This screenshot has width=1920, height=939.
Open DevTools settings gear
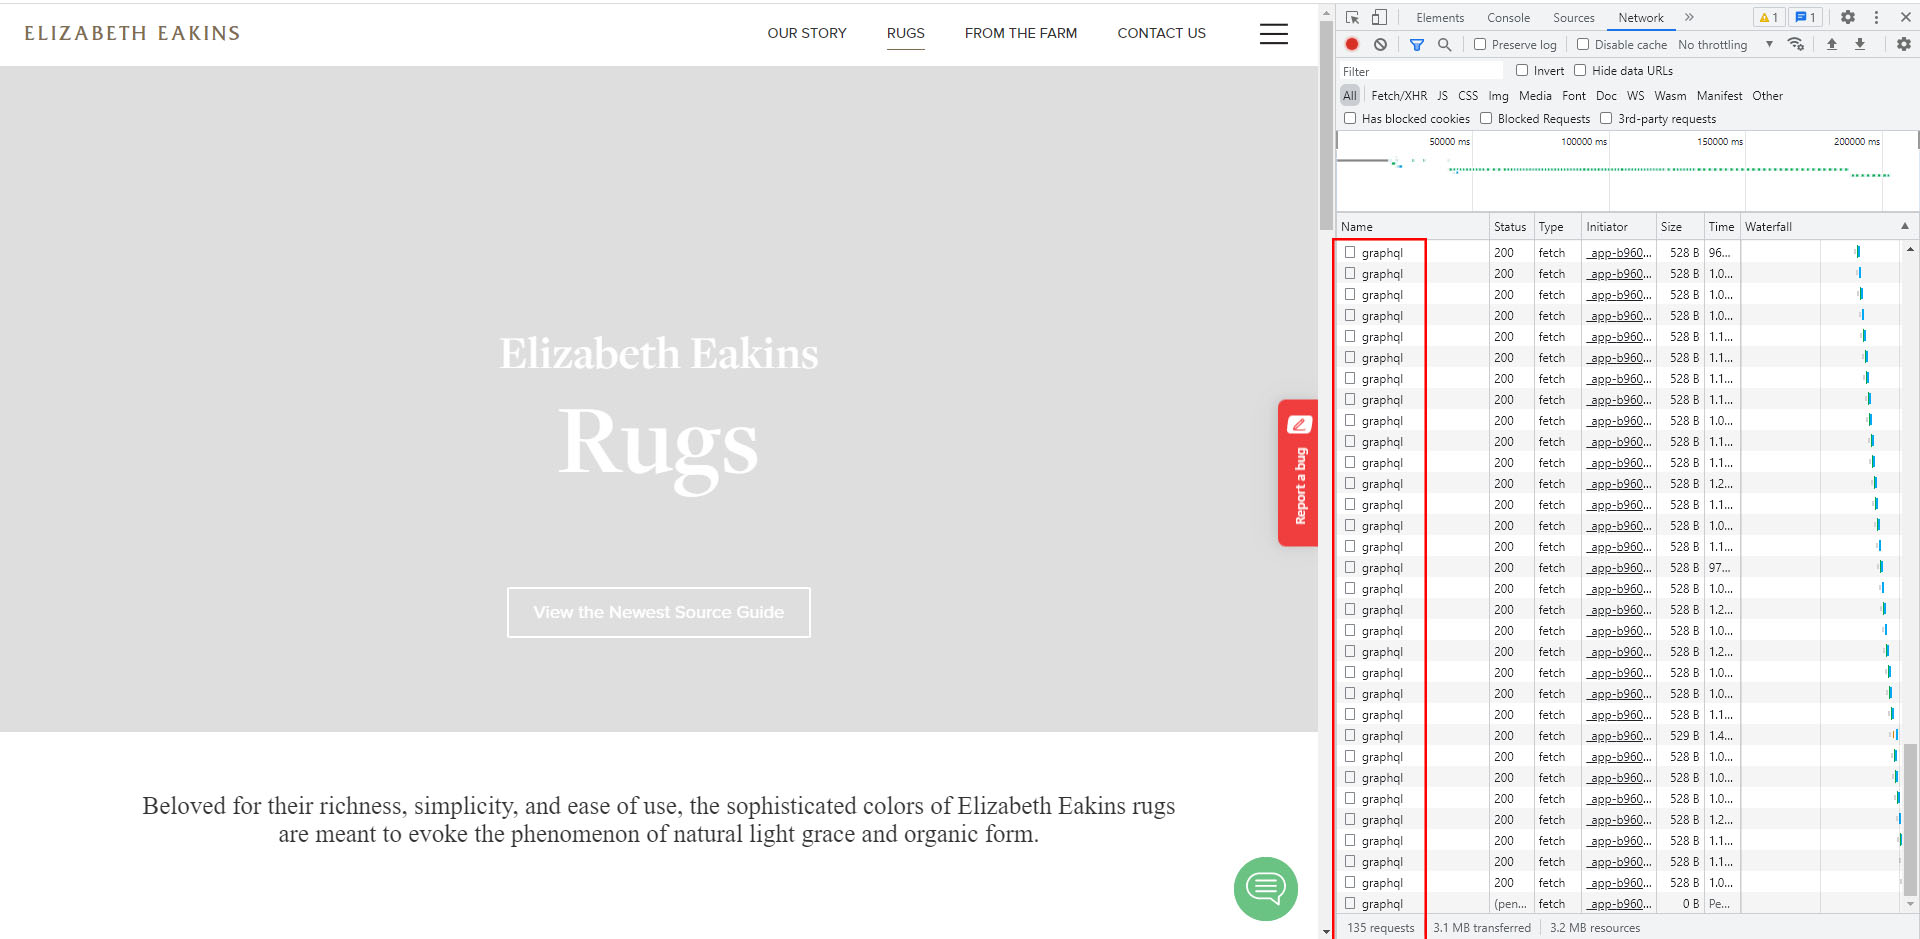pyautogui.click(x=1848, y=17)
